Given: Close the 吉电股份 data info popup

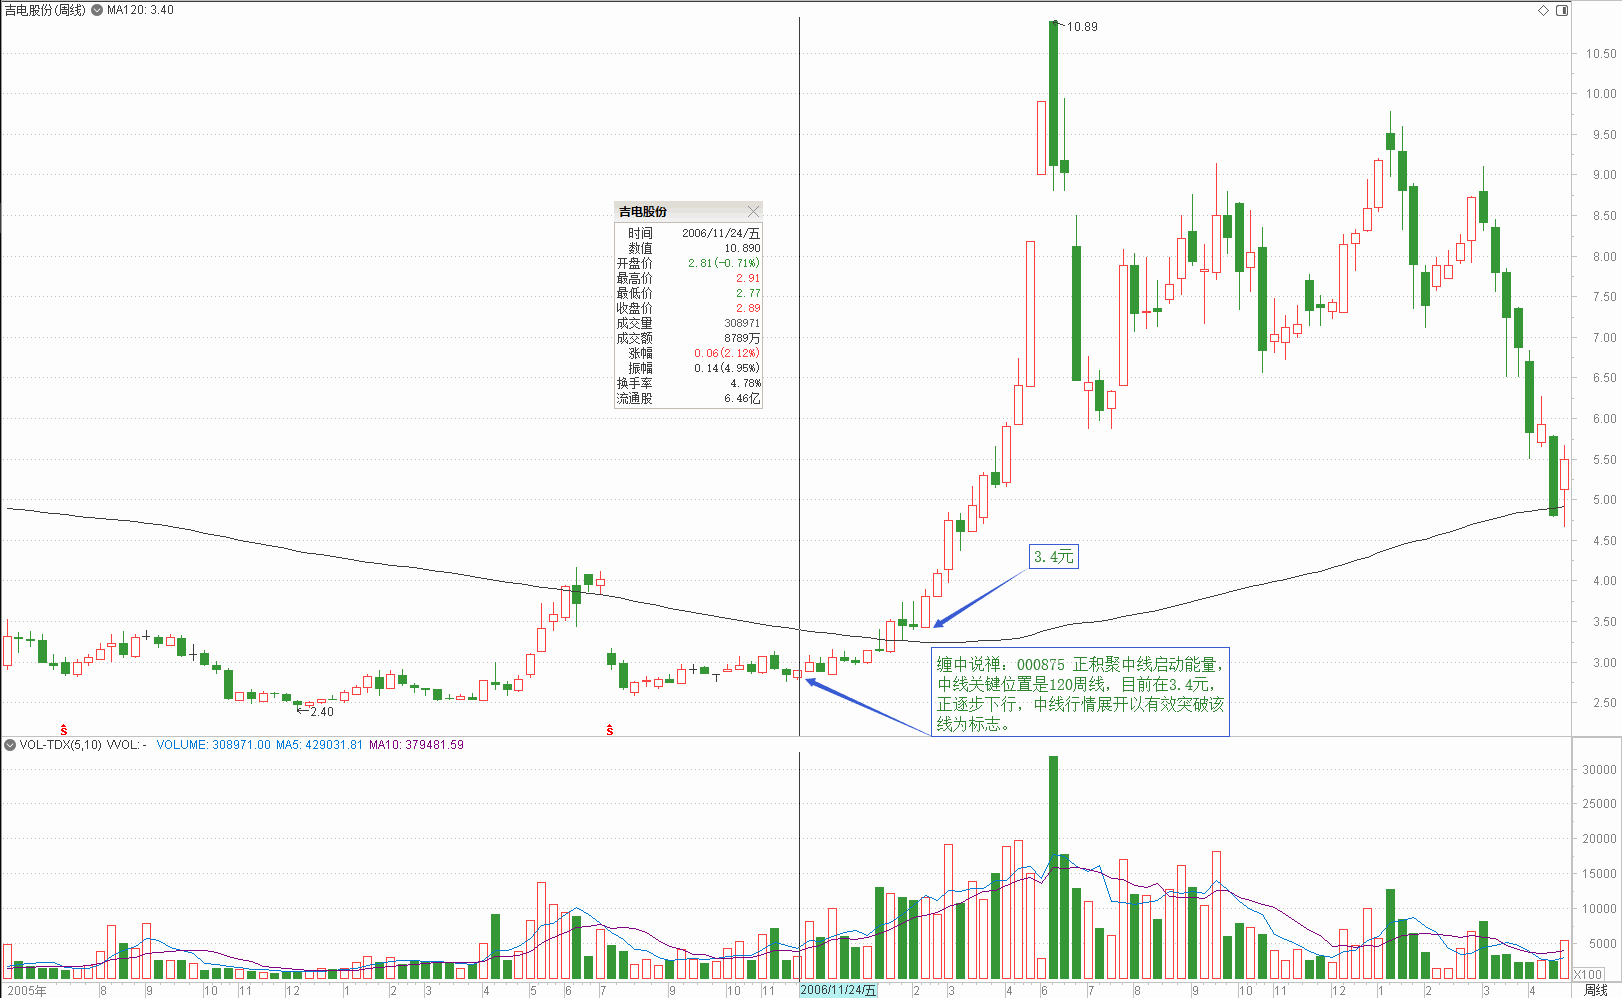Looking at the screenshot, I should 753,211.
